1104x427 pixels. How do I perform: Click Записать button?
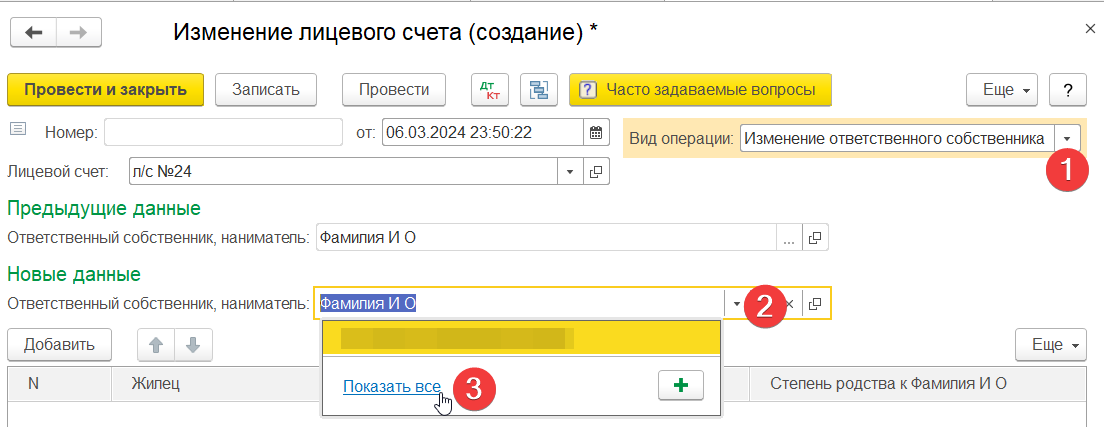[265, 89]
